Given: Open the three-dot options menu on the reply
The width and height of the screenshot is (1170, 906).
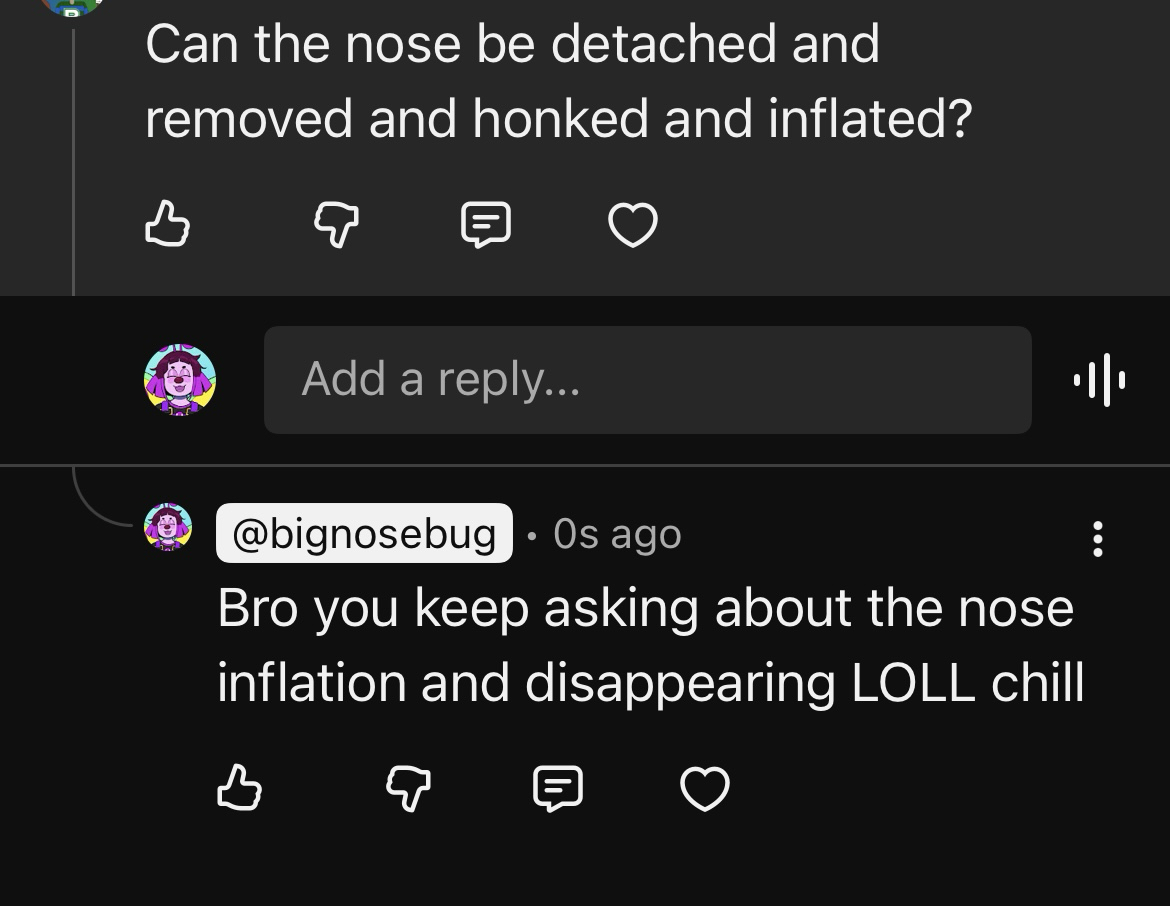Looking at the screenshot, I should coord(1097,538).
